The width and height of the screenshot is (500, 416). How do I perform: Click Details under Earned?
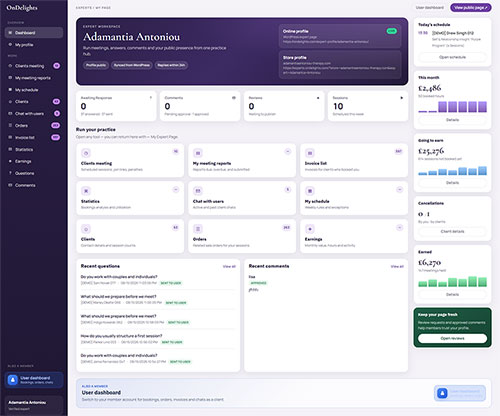[x=452, y=295]
